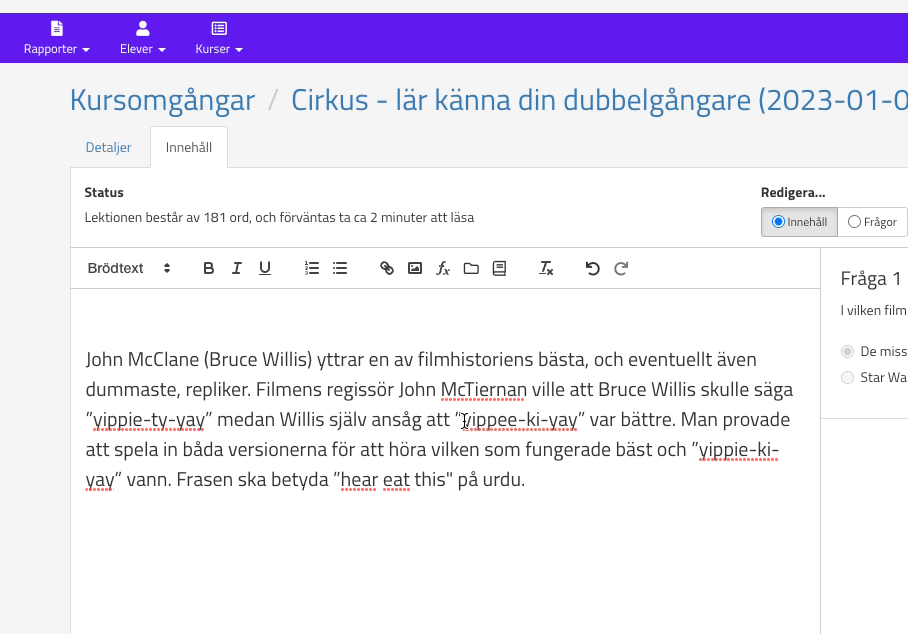
Task: Select the Star Wa... answer option
Action: pos(848,377)
